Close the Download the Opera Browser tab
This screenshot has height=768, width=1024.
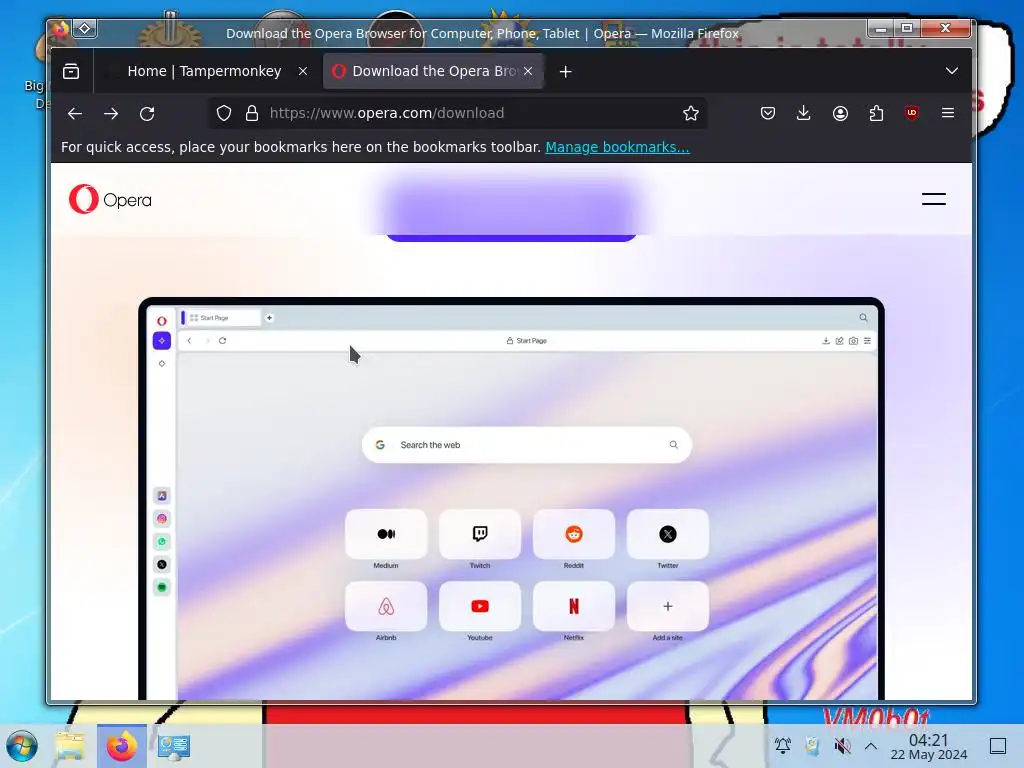(528, 71)
